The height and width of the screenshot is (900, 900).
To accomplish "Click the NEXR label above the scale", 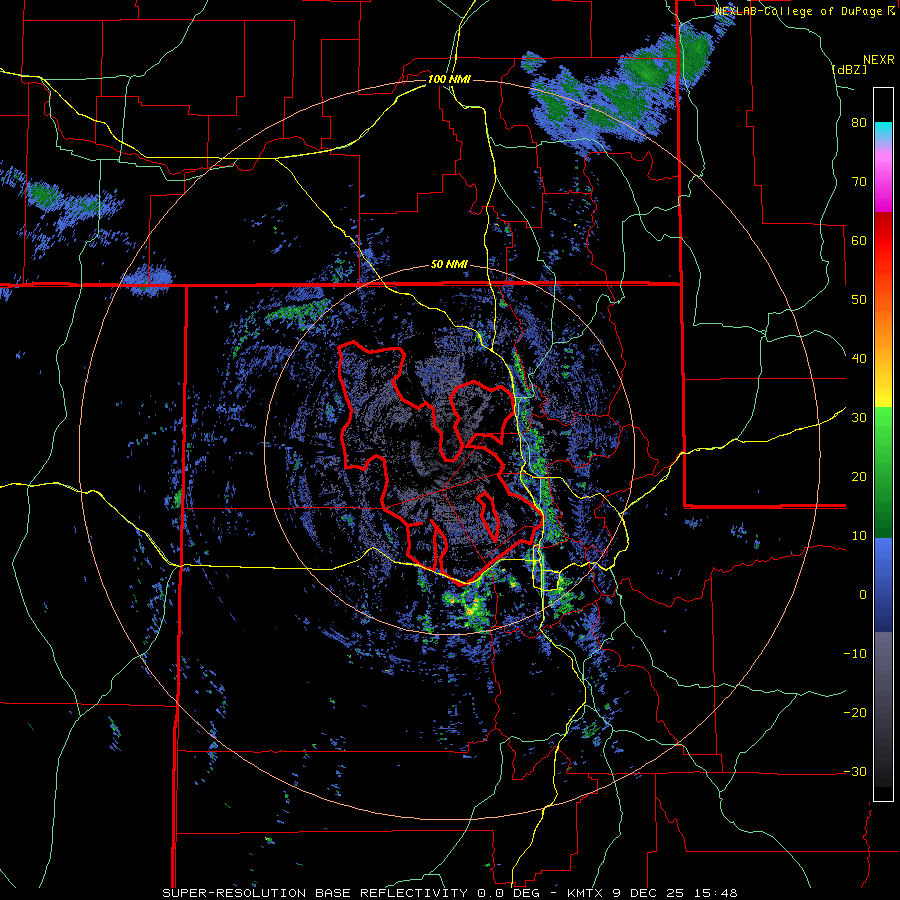I will [878, 60].
